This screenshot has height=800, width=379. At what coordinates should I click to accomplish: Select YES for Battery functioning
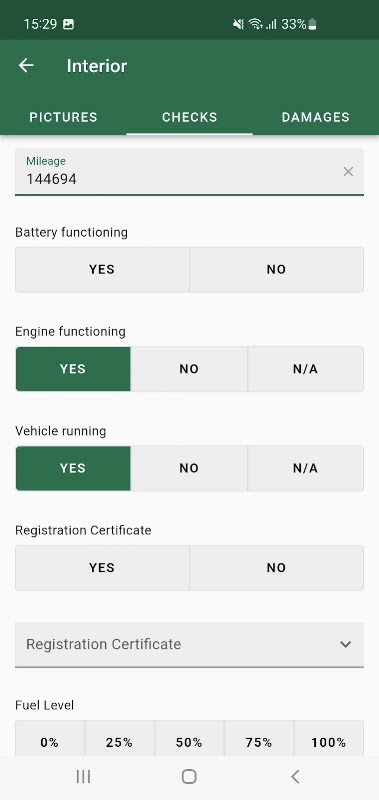click(x=102, y=270)
